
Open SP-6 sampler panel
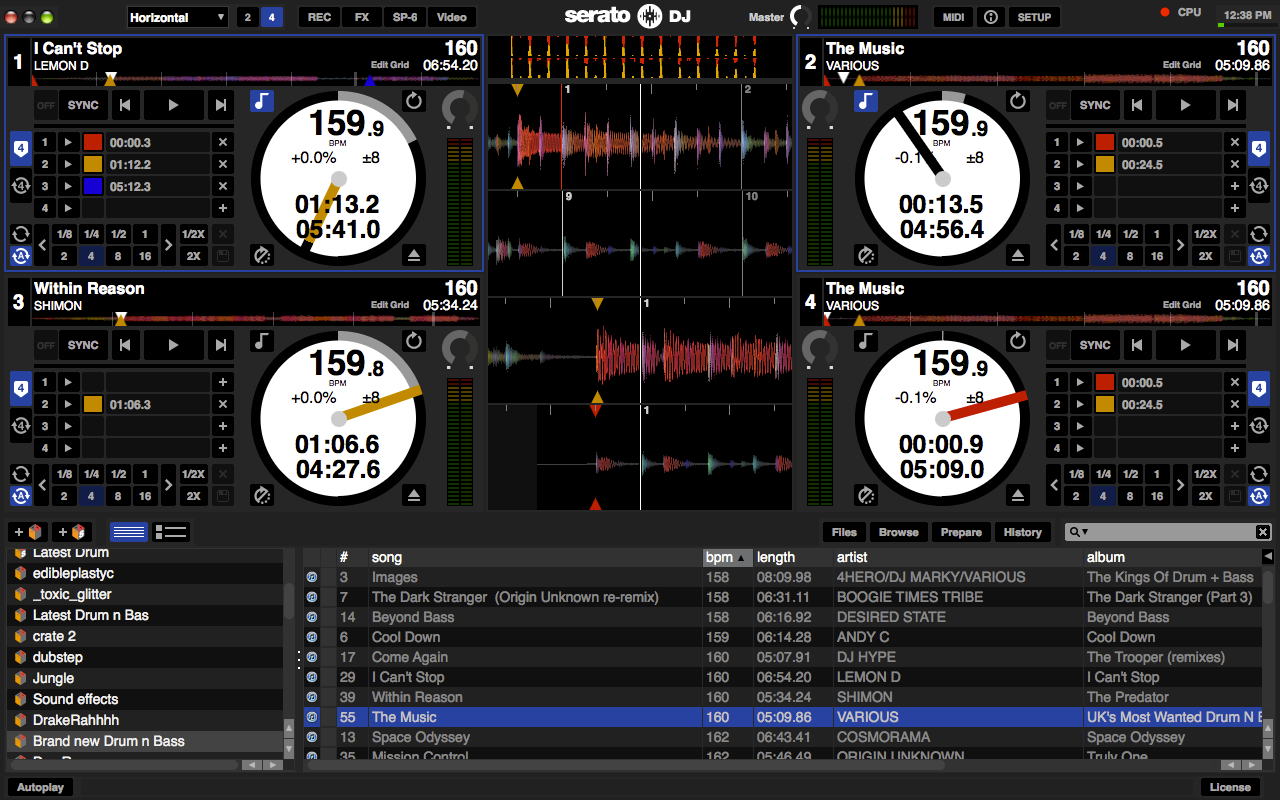tap(406, 17)
